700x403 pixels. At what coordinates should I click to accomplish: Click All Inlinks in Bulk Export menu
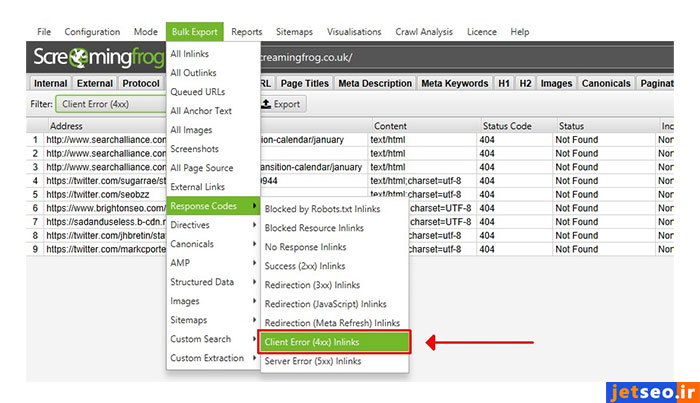click(x=190, y=54)
